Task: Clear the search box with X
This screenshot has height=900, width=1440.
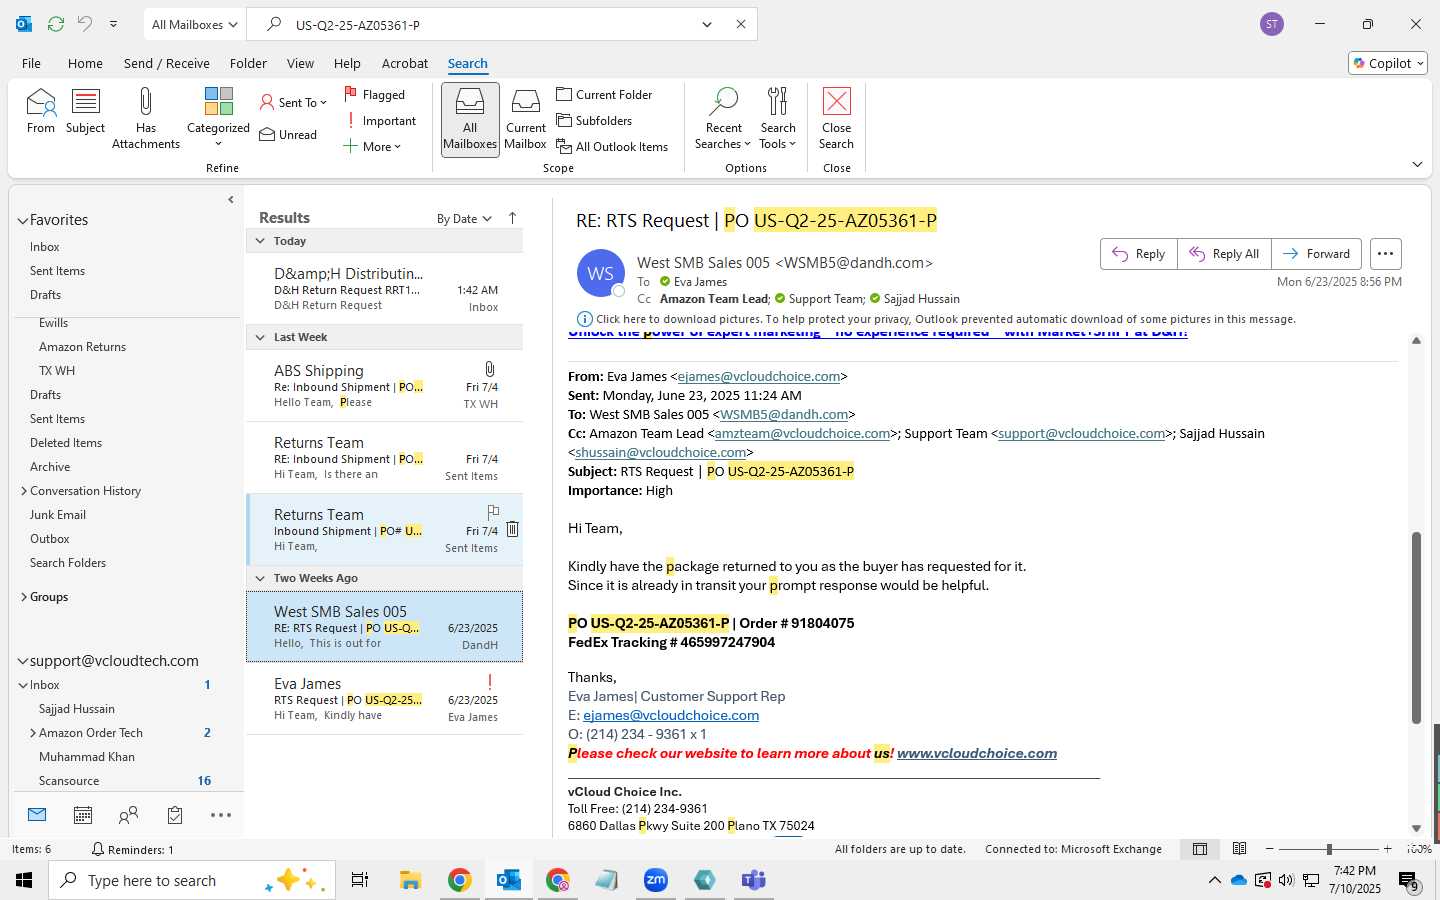Action: pyautogui.click(x=741, y=24)
